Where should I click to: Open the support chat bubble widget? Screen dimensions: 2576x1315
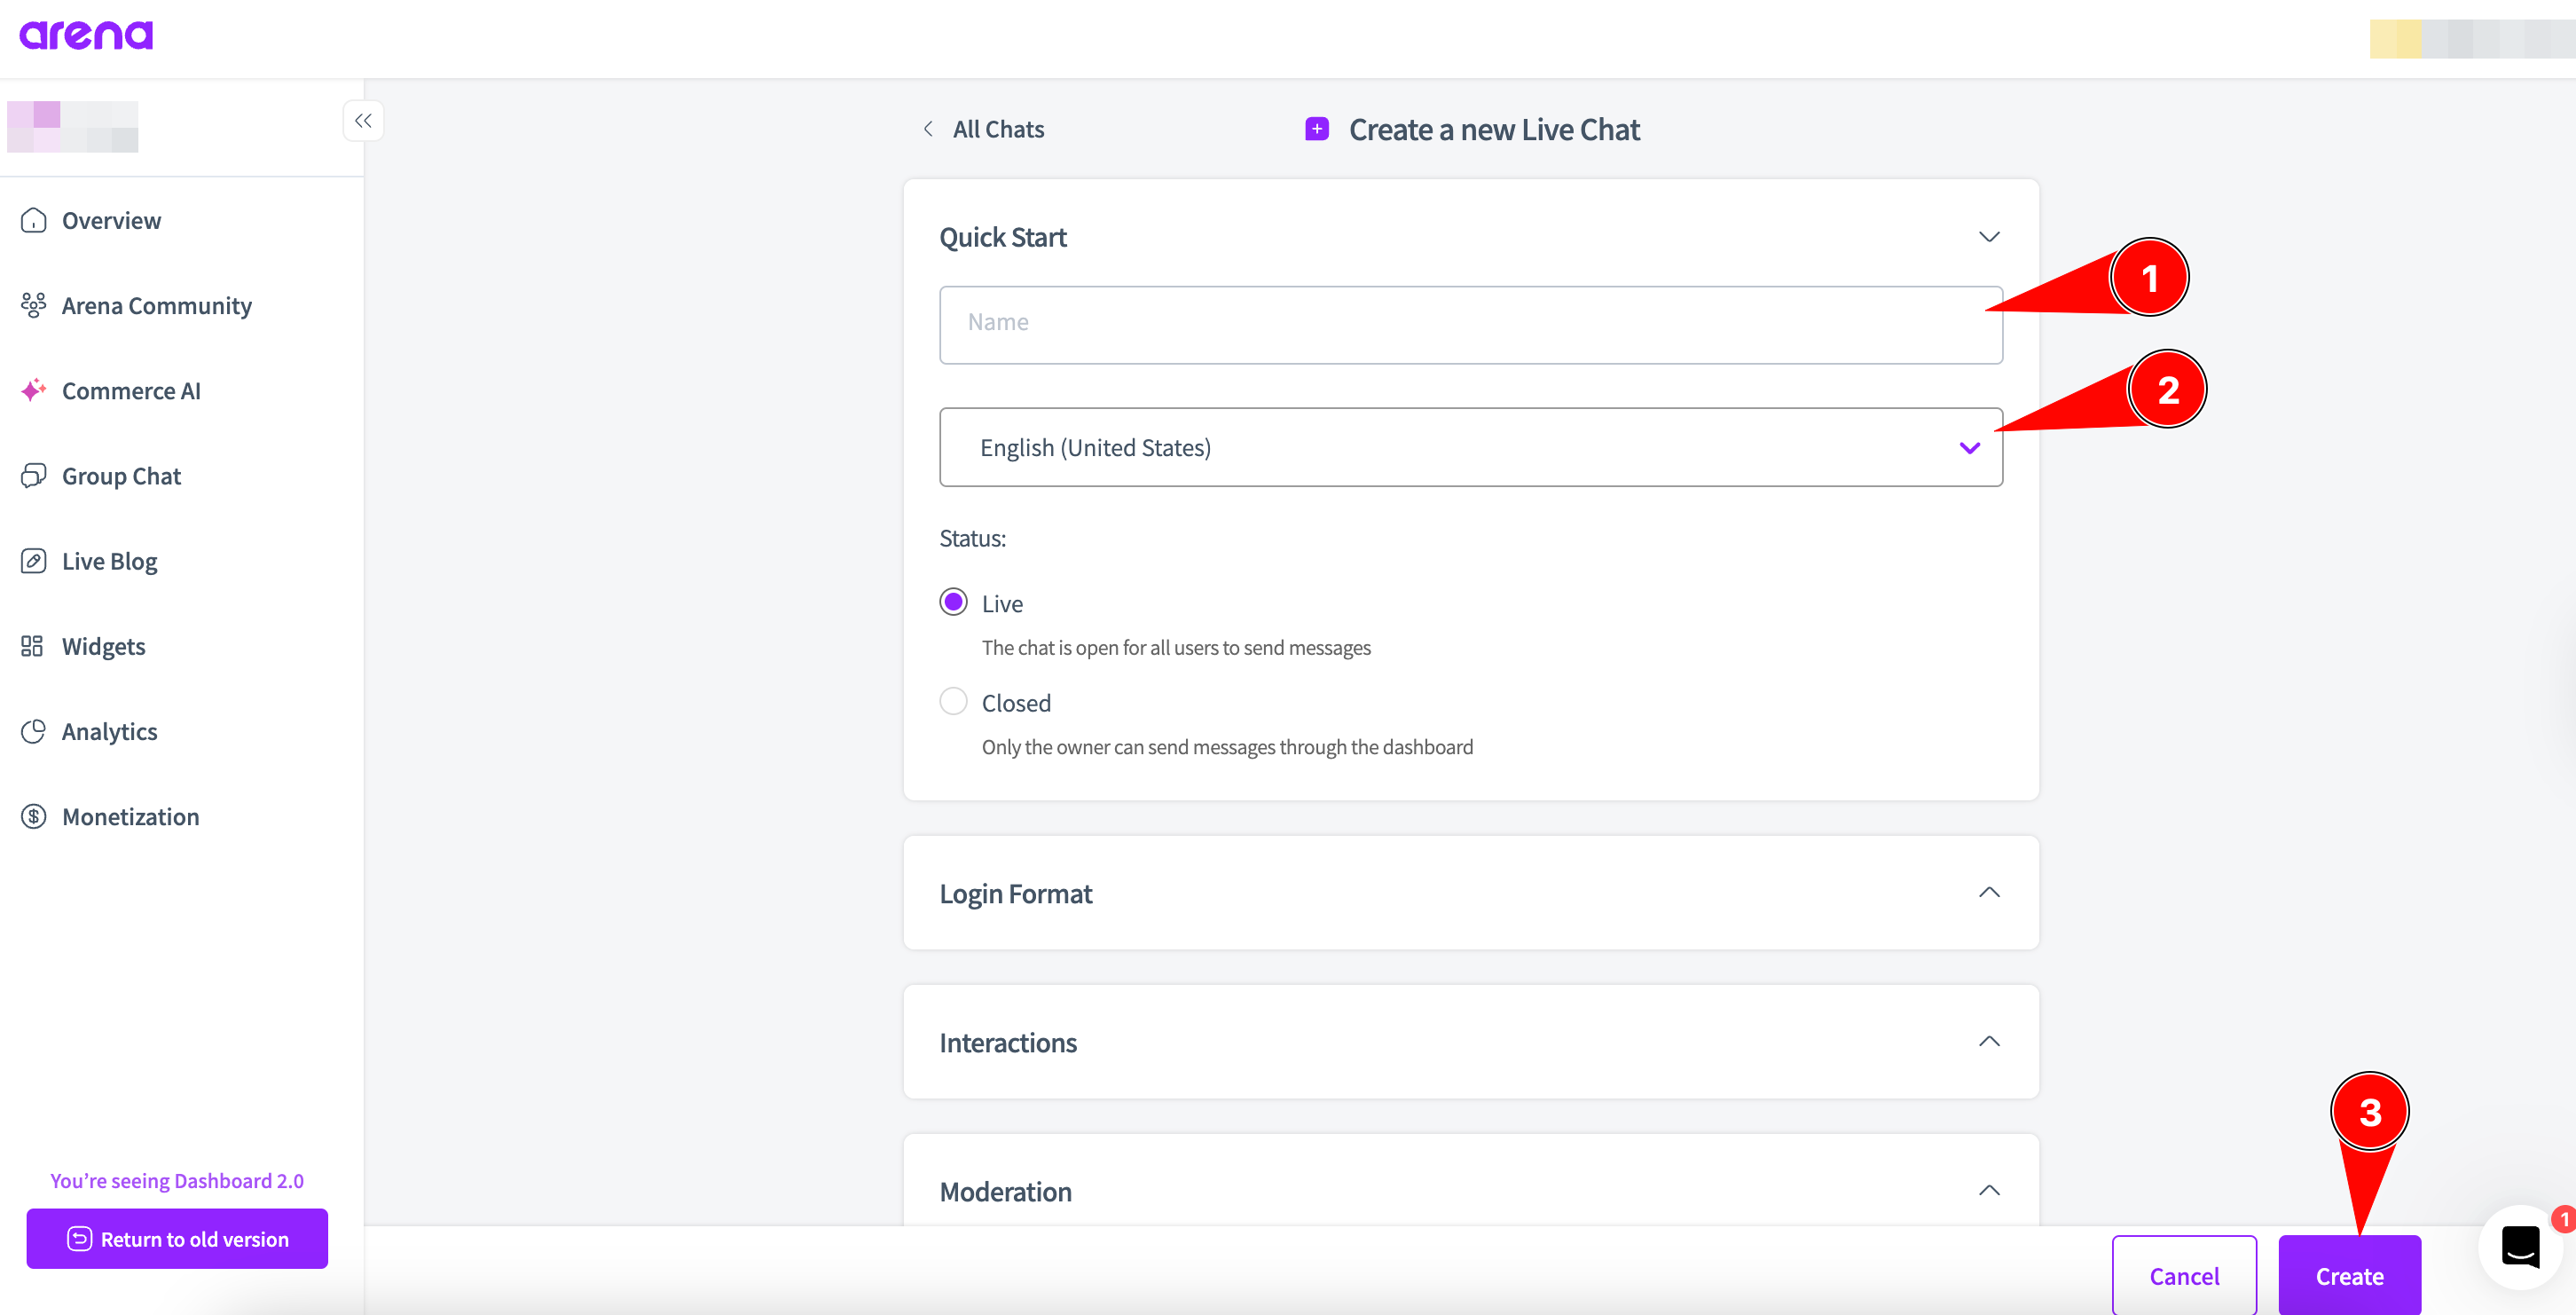pos(2520,1246)
